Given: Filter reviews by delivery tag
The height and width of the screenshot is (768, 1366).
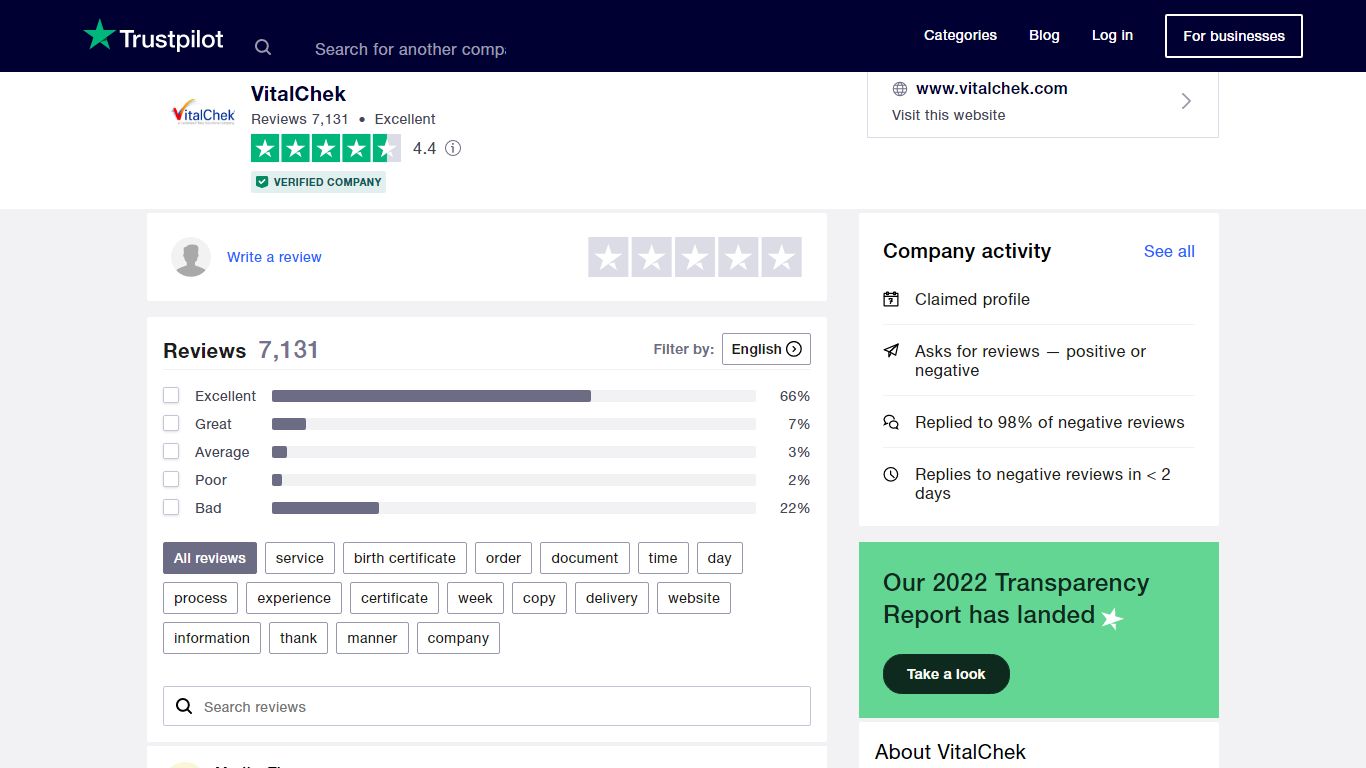Looking at the screenshot, I should (x=612, y=598).
